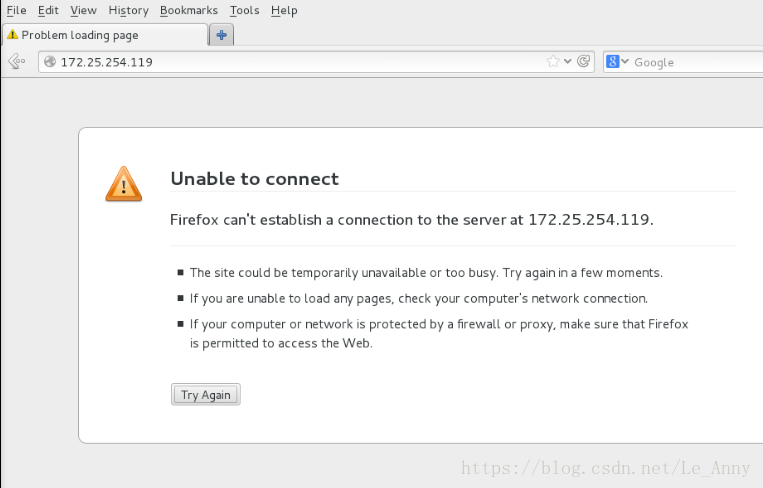Click the orange warning triangle icon

(124, 184)
